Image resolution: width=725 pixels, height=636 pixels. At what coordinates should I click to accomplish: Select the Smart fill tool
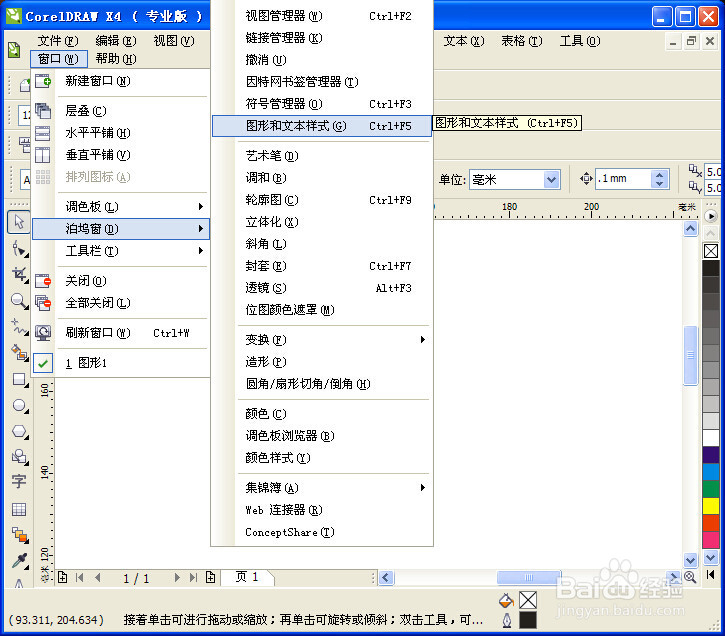pos(19,353)
